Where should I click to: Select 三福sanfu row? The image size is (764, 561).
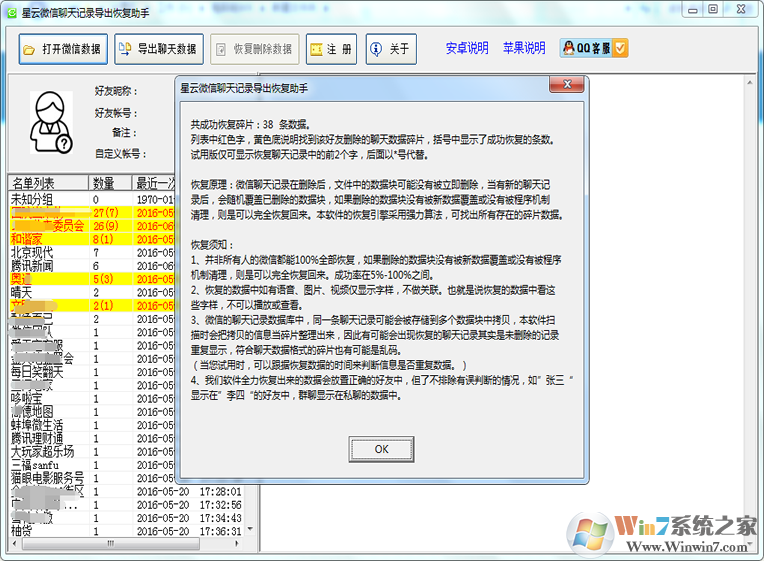point(92,465)
